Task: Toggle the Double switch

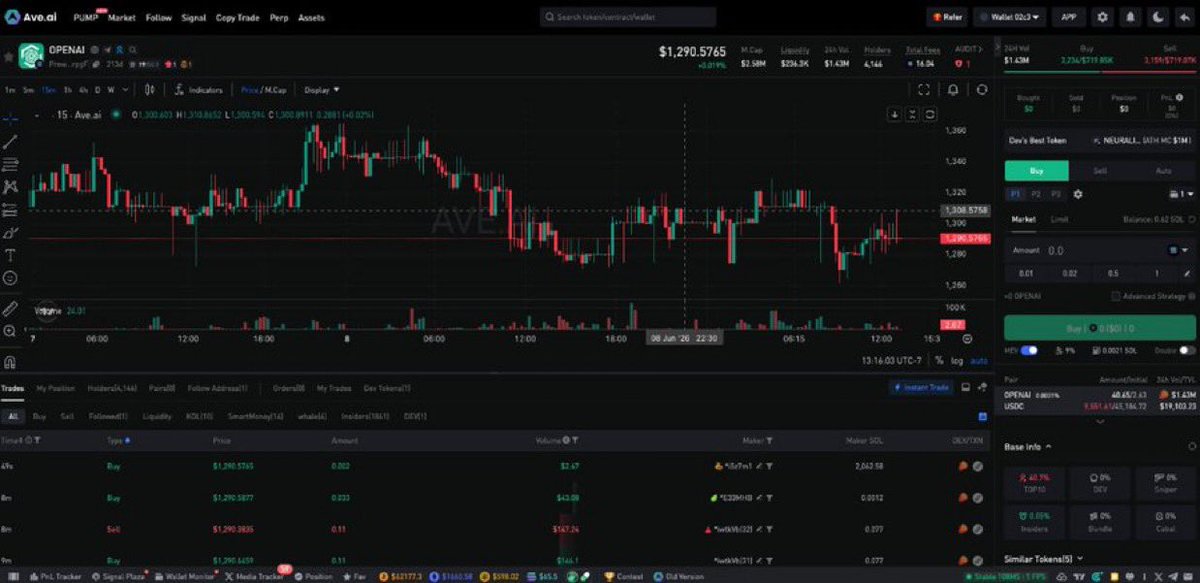Action: coord(1187,350)
